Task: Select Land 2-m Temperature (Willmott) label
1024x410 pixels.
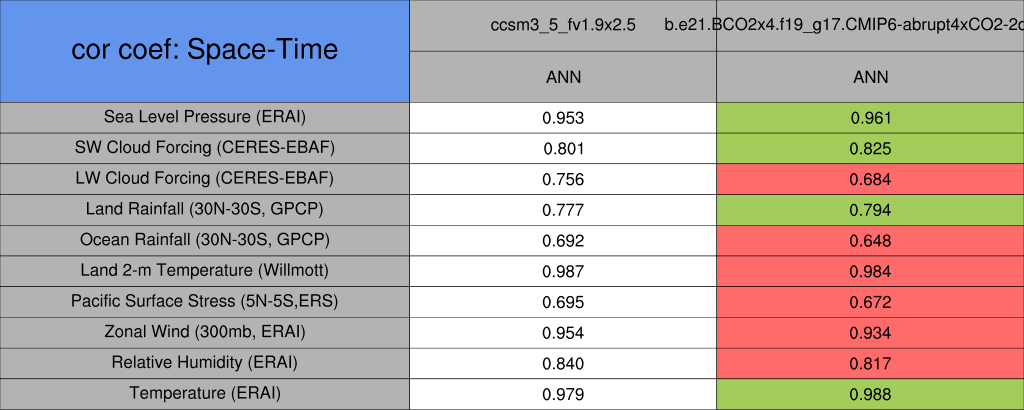Action: (204, 271)
